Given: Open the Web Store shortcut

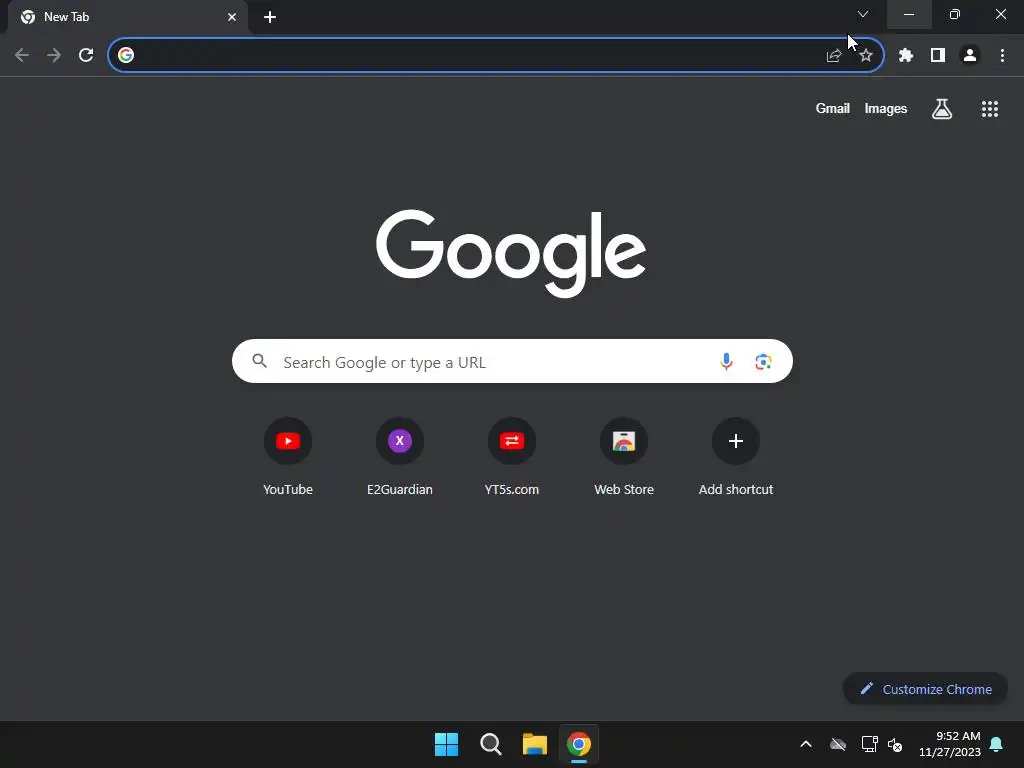Looking at the screenshot, I should click(x=624, y=456).
